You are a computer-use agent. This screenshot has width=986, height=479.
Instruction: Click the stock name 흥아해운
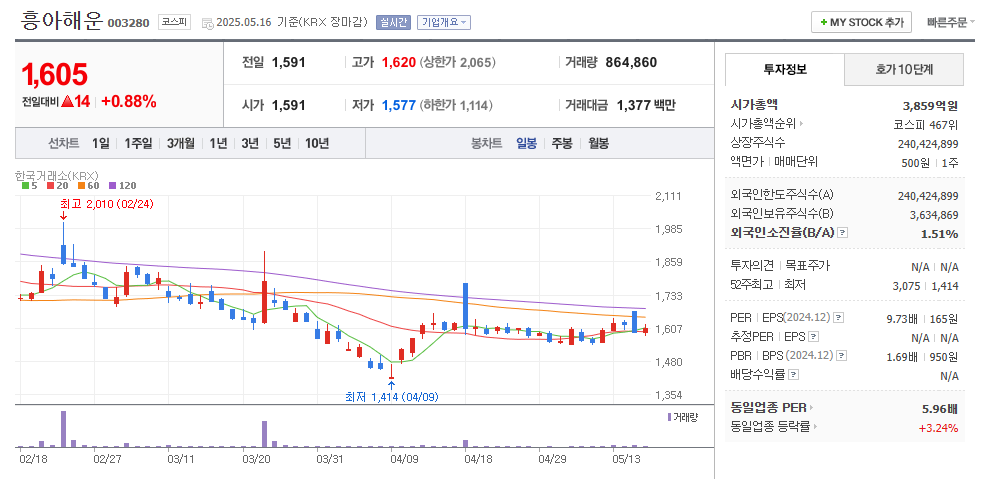(61, 21)
